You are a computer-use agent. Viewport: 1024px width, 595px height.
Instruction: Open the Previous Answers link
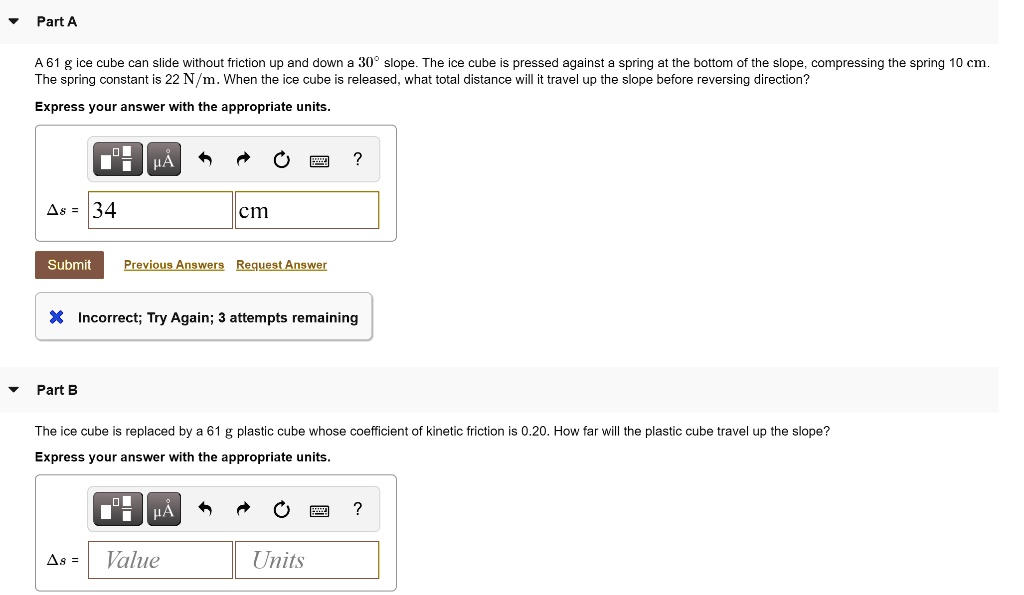point(174,265)
